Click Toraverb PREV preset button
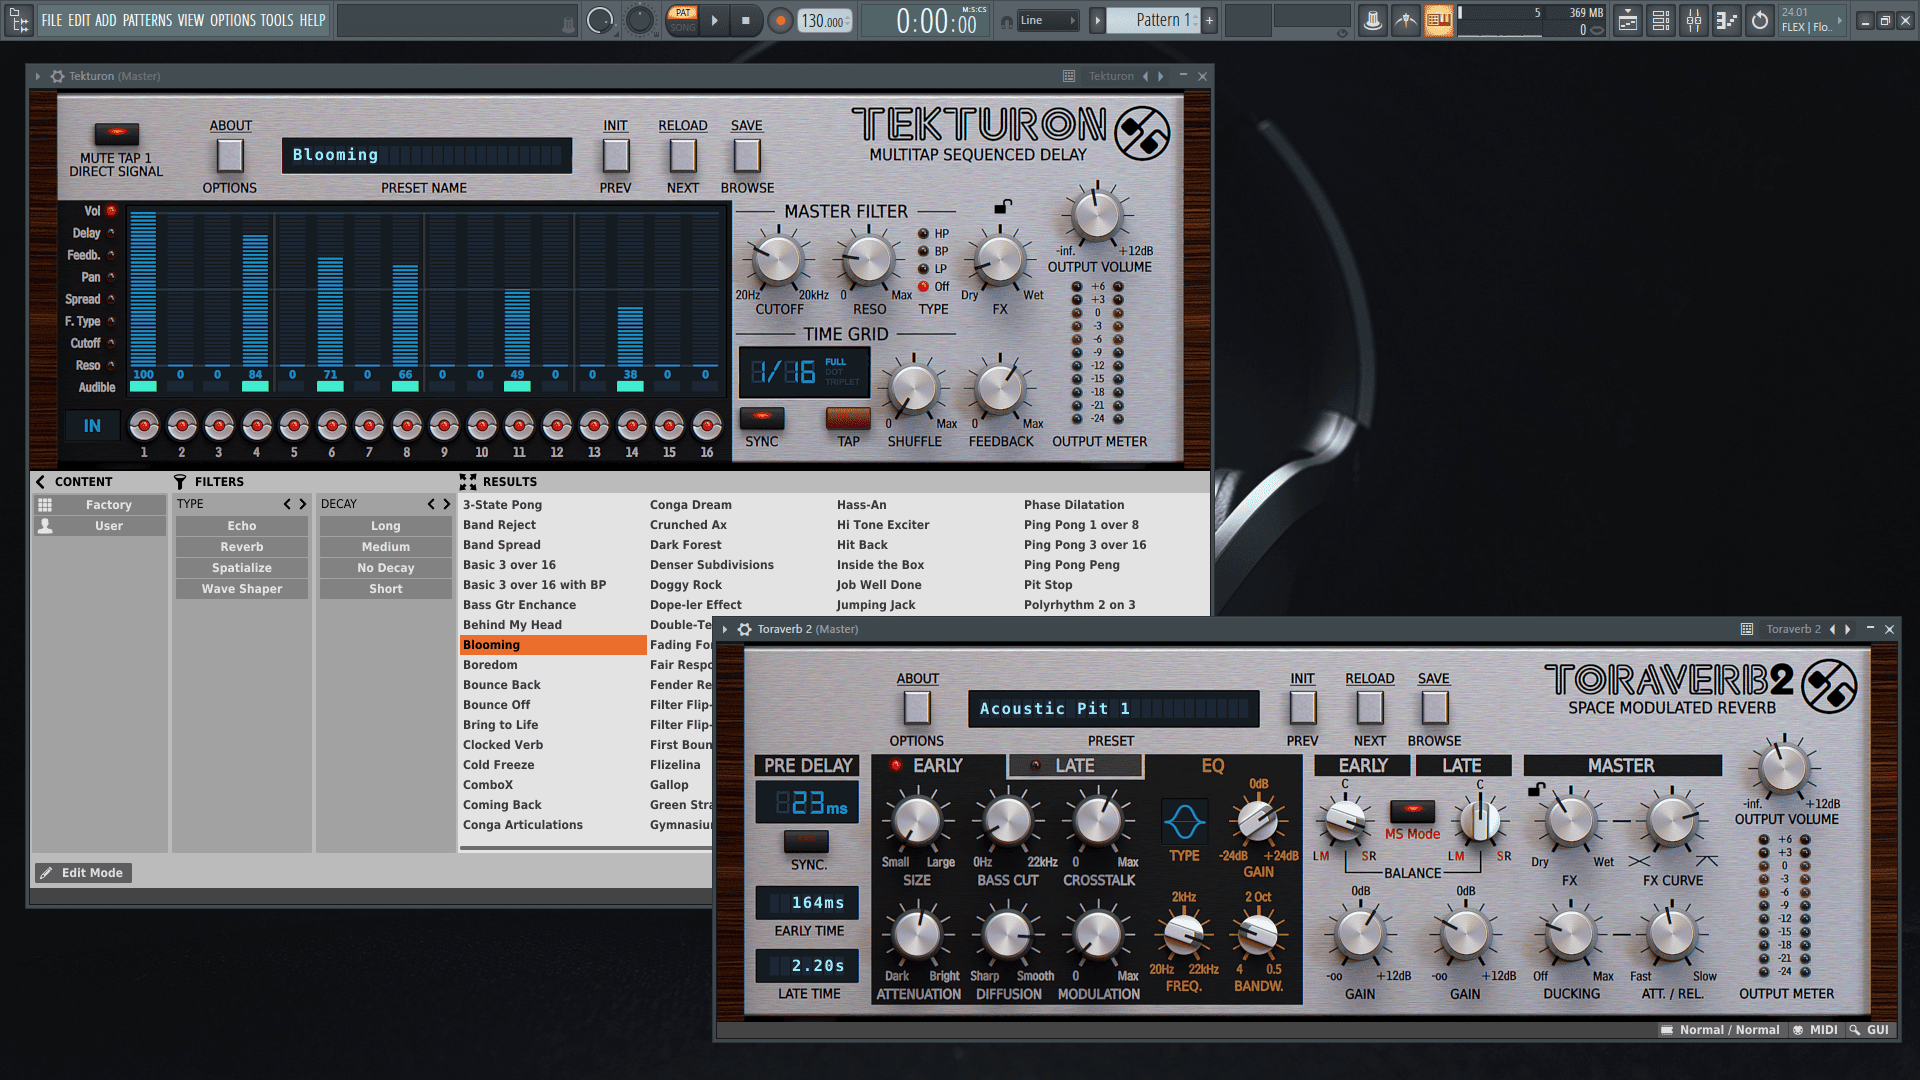 point(1302,708)
